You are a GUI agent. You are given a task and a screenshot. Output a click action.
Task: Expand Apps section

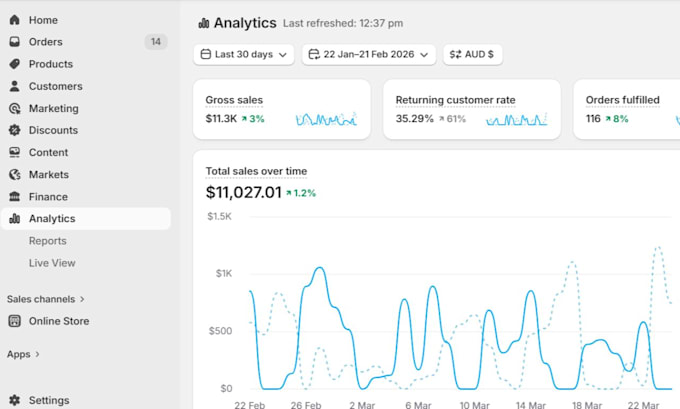pos(23,354)
